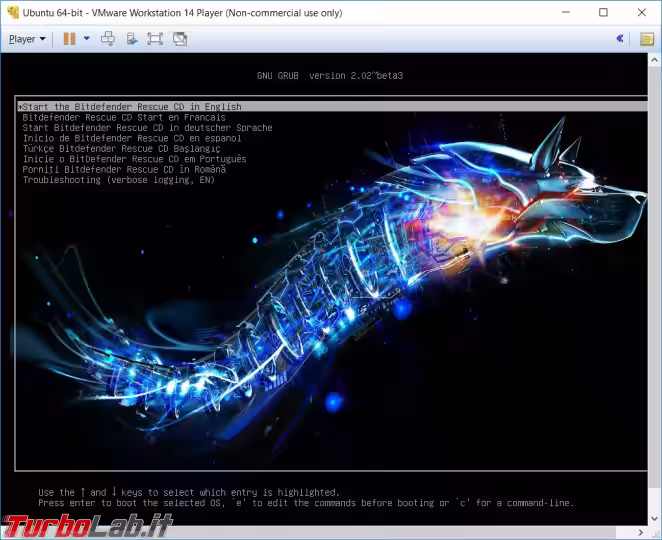Viewport: 662px width, 540px height.
Task: Expand the power options dropdown arrow
Action: coord(87,39)
